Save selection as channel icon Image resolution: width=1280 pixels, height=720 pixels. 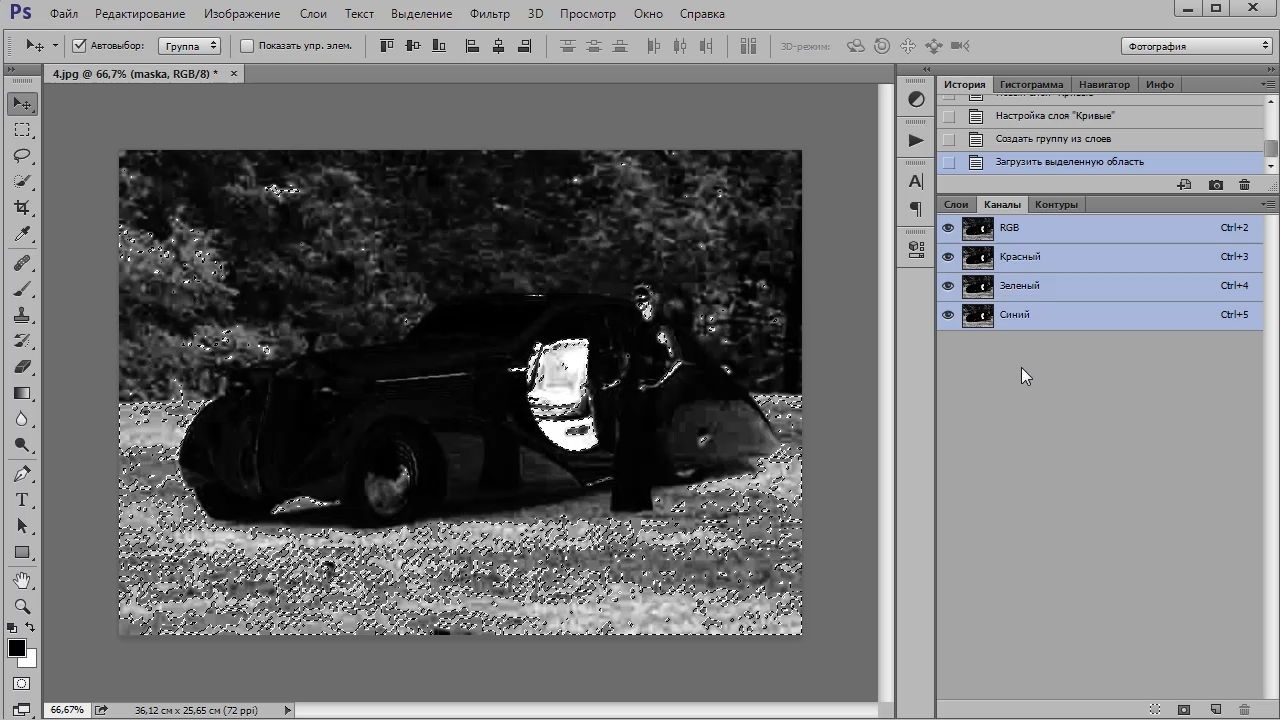click(1184, 710)
